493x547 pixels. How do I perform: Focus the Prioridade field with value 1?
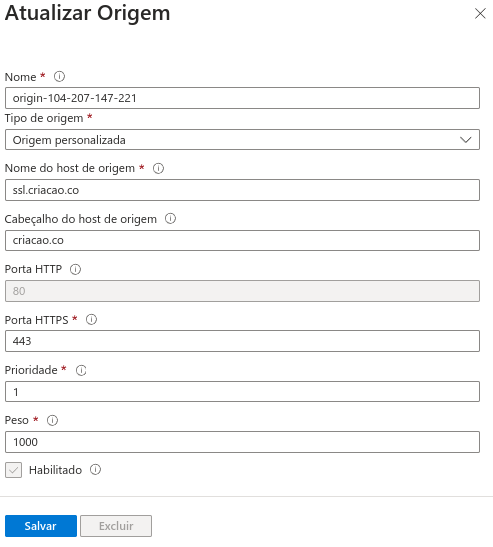click(x=242, y=391)
